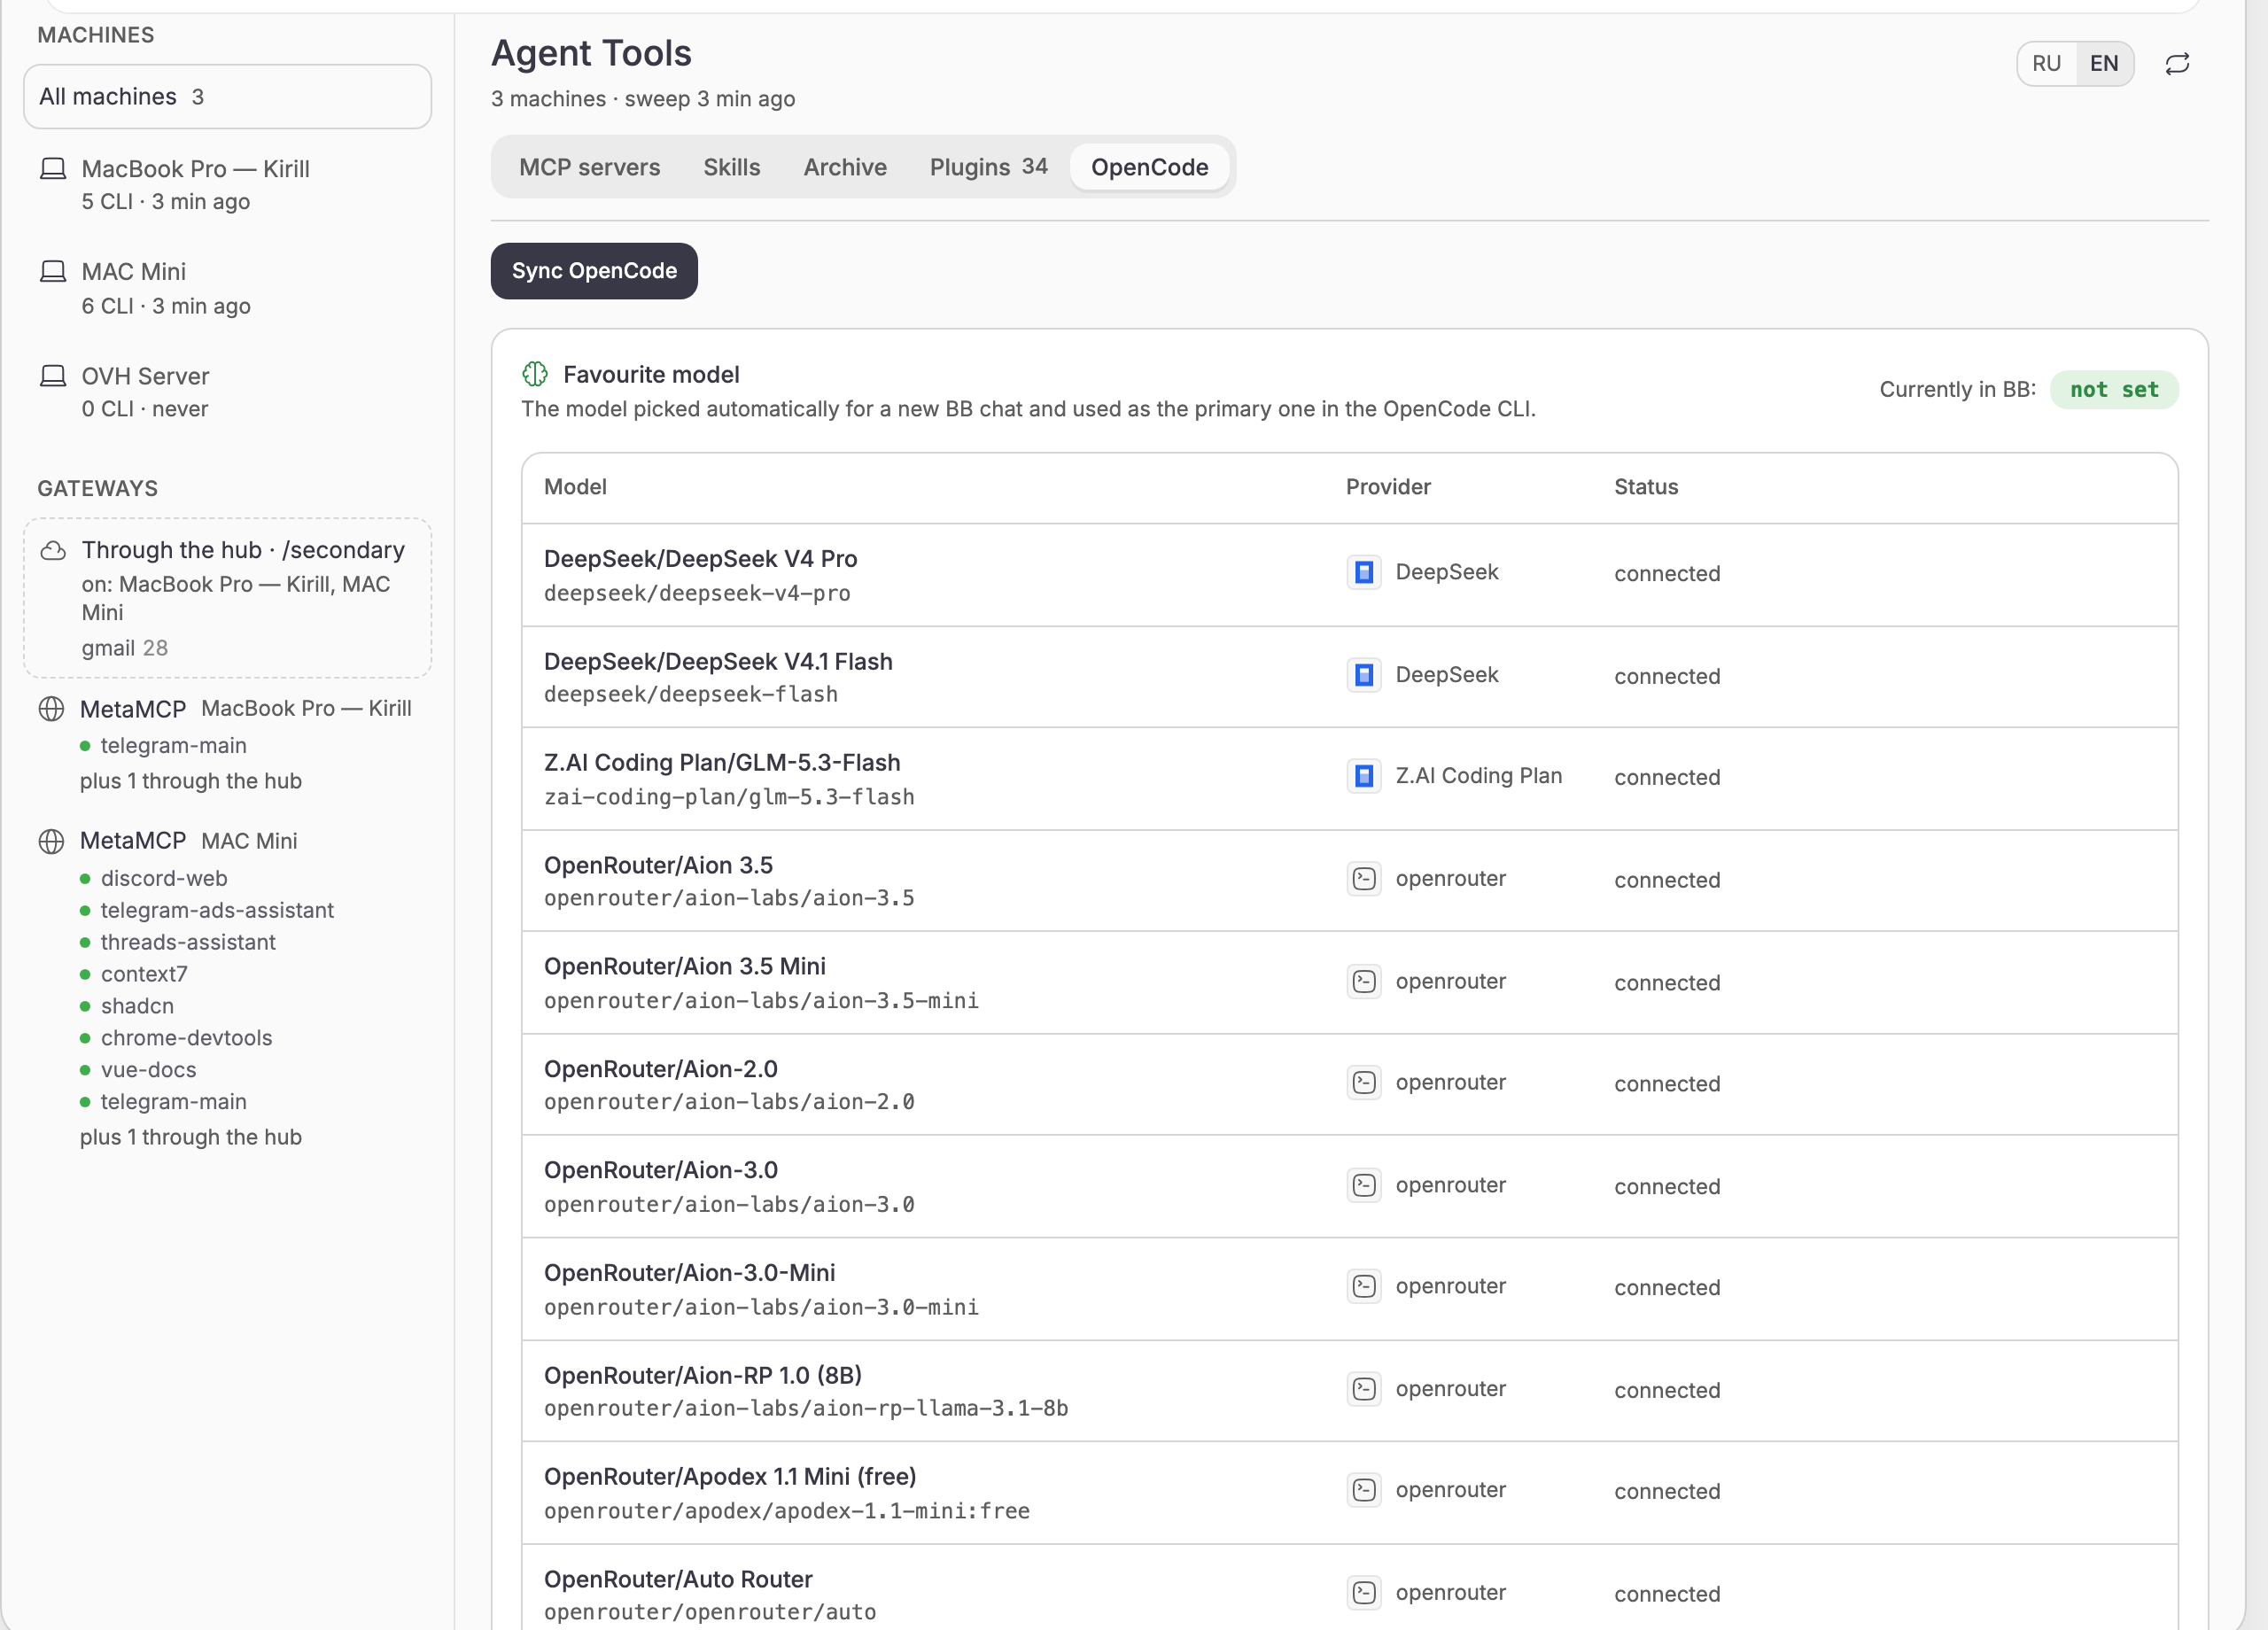Click the Z.AI Coding Plan provider icon
The width and height of the screenshot is (2268, 1630).
[1364, 776]
